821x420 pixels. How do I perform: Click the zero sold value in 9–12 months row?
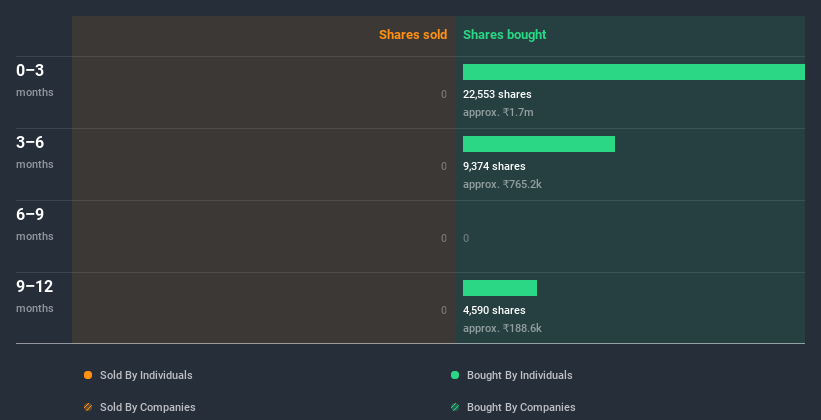point(444,311)
